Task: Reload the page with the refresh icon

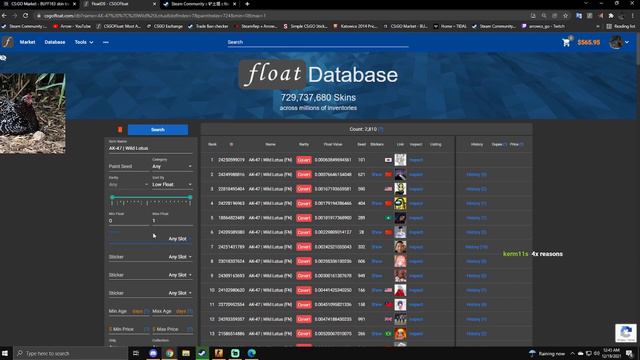Action: [25, 16]
